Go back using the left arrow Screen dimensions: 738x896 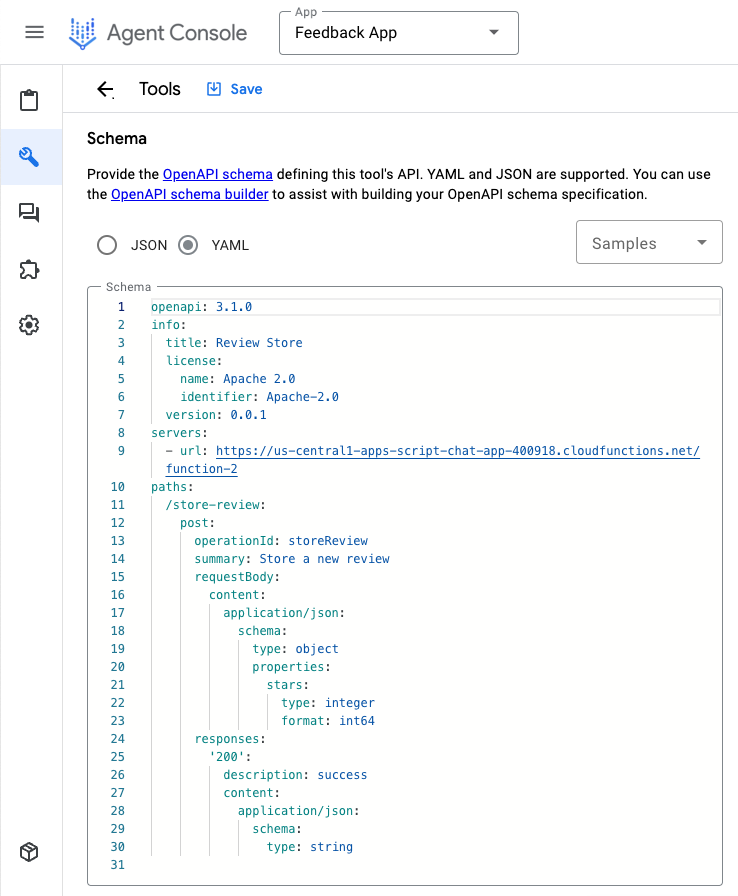coord(105,89)
